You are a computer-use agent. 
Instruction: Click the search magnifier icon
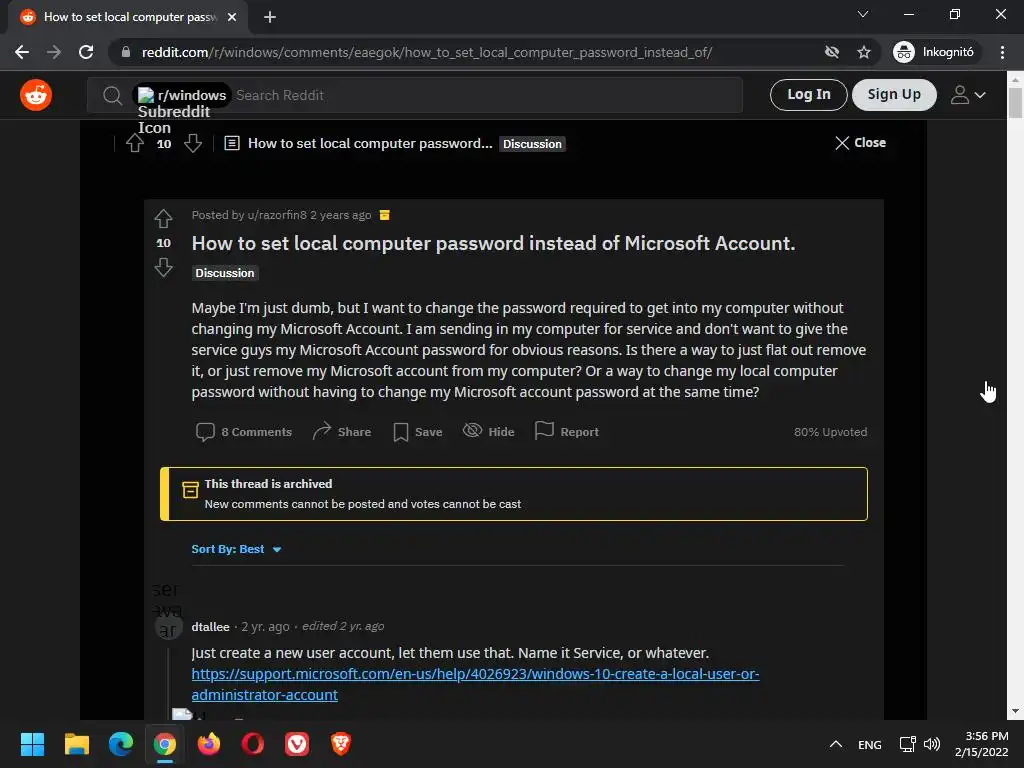[x=112, y=96]
